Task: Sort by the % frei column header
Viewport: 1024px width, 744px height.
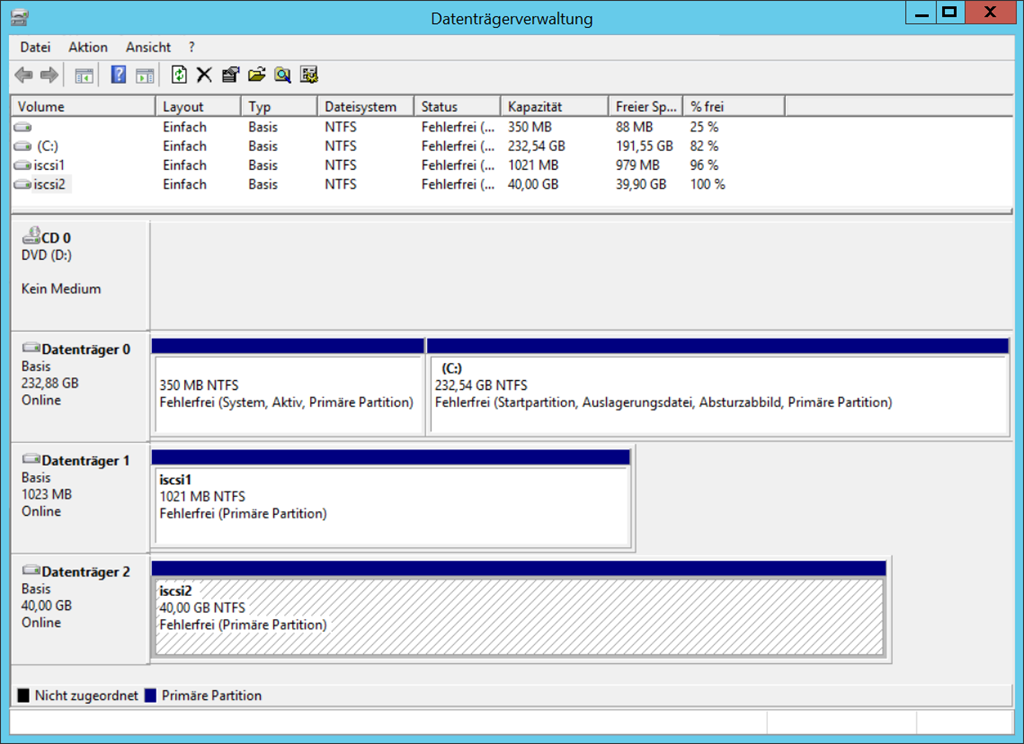Action: tap(734, 106)
